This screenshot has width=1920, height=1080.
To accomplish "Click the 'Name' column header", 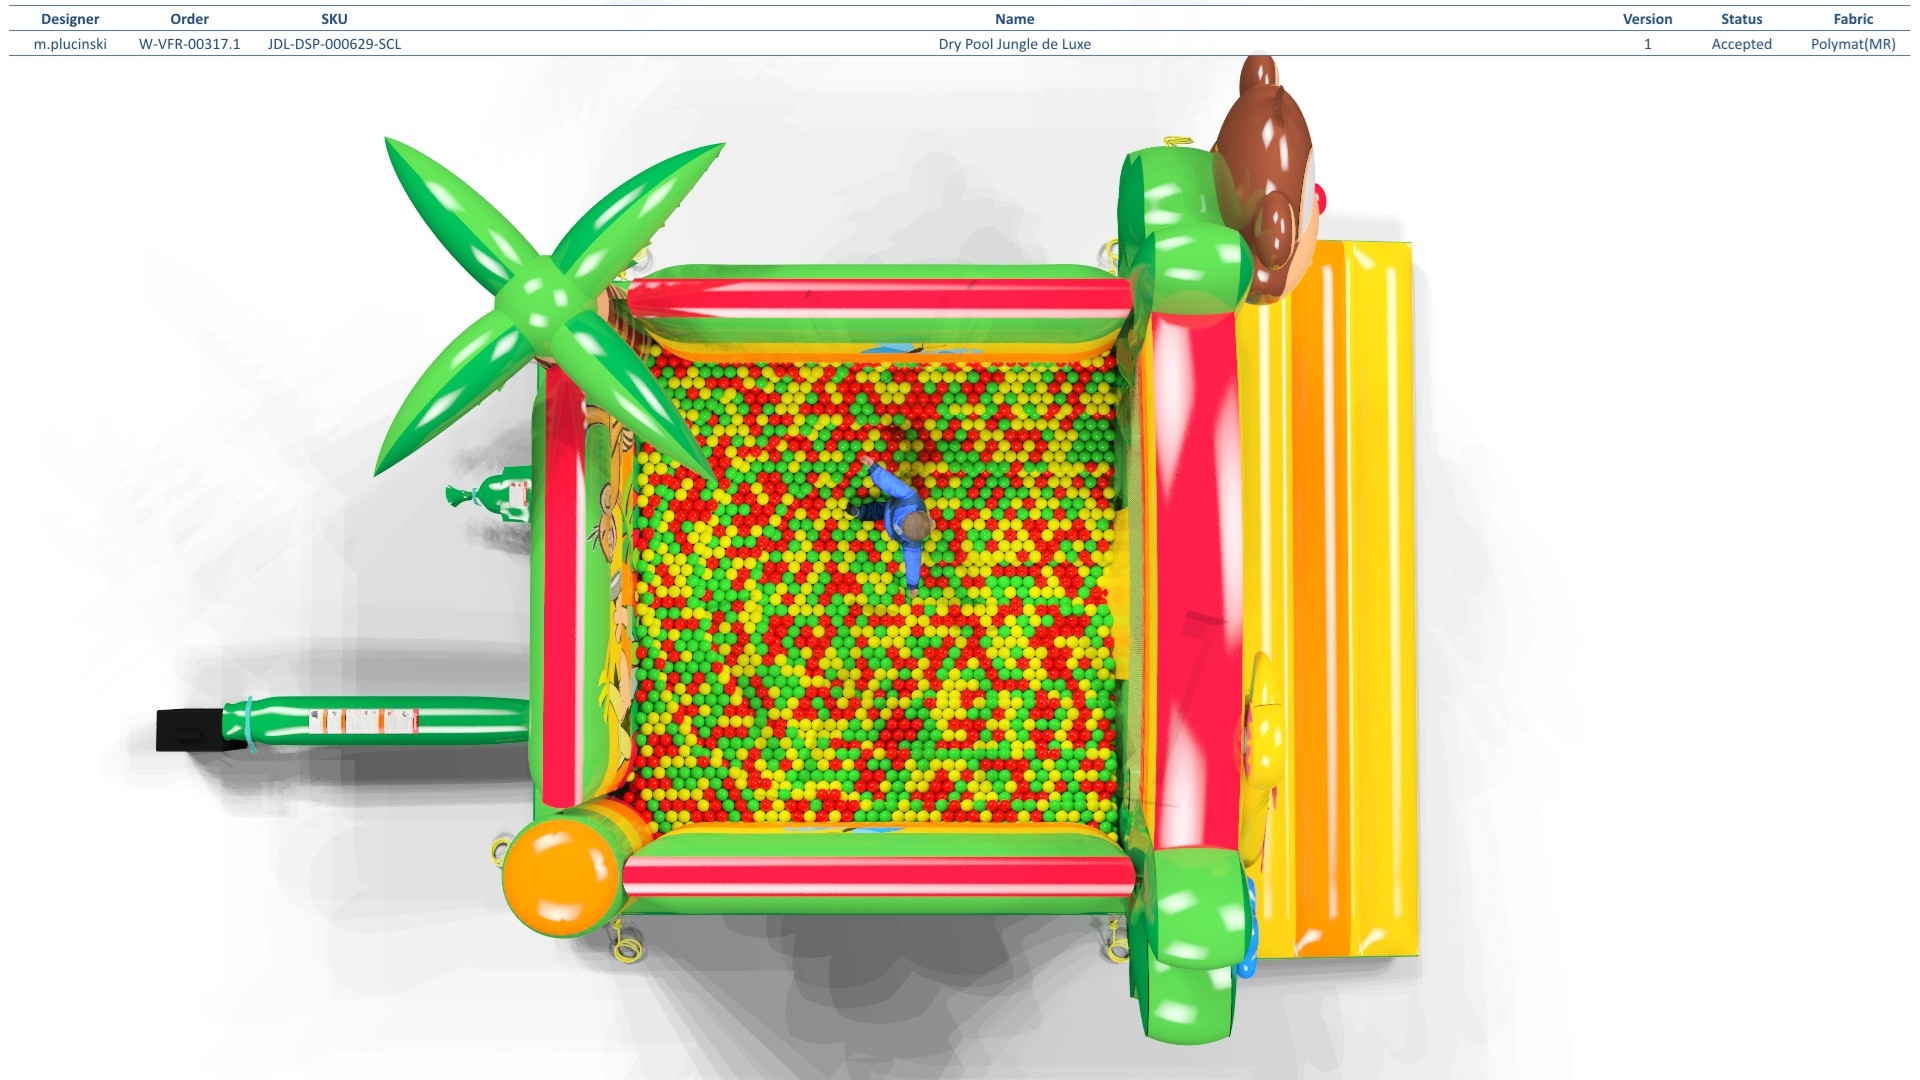I will point(1014,19).
